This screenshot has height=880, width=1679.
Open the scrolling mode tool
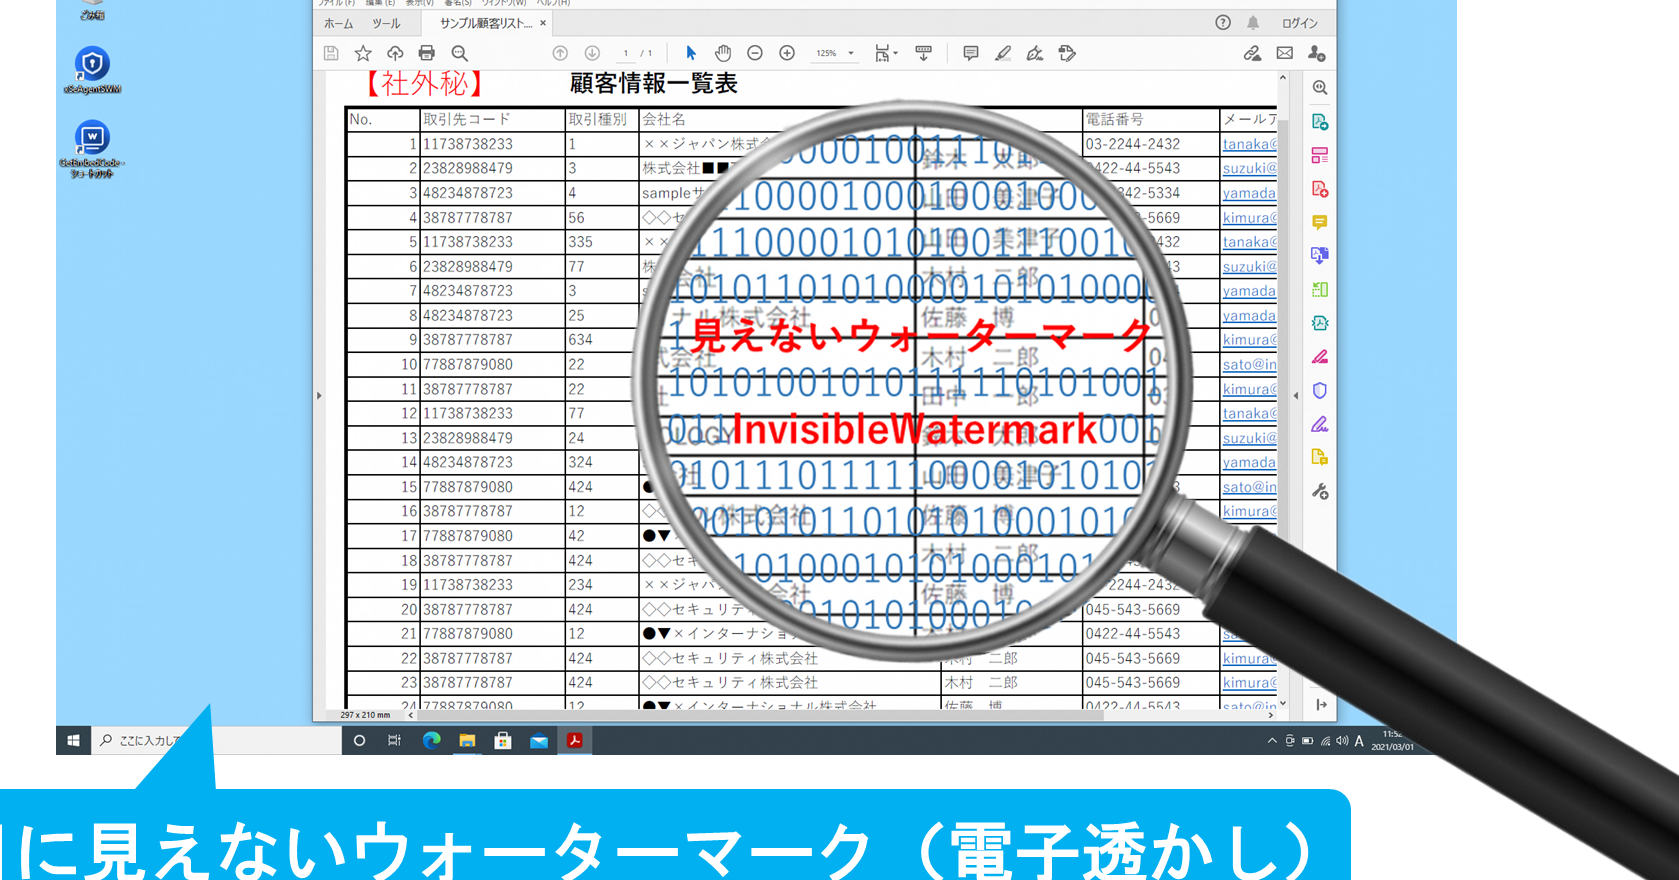tap(923, 53)
